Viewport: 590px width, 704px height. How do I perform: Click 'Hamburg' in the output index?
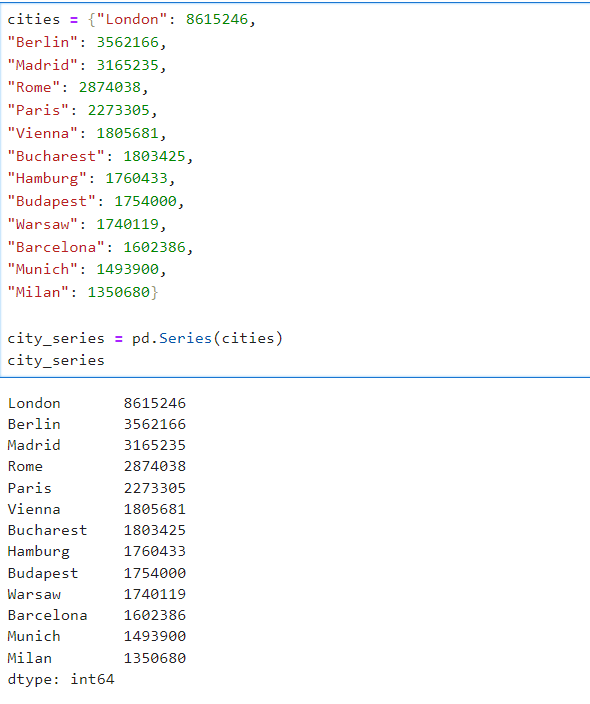click(39, 552)
